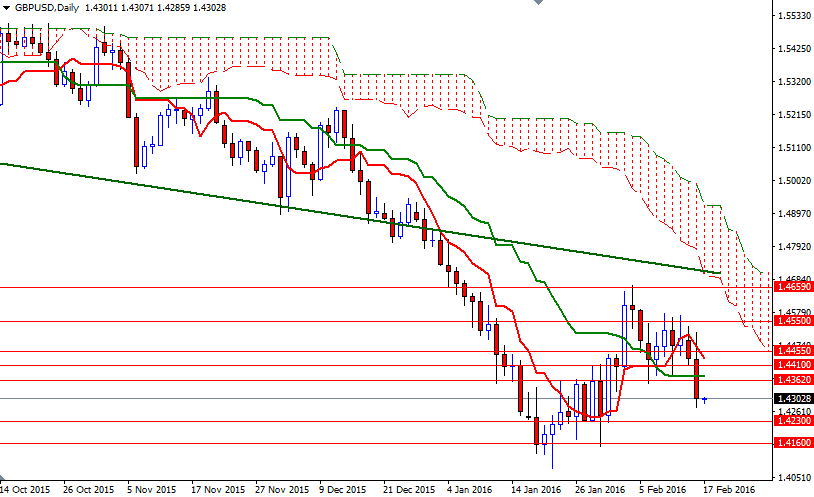Click the 26 Oct 2015 date label

tap(88, 489)
